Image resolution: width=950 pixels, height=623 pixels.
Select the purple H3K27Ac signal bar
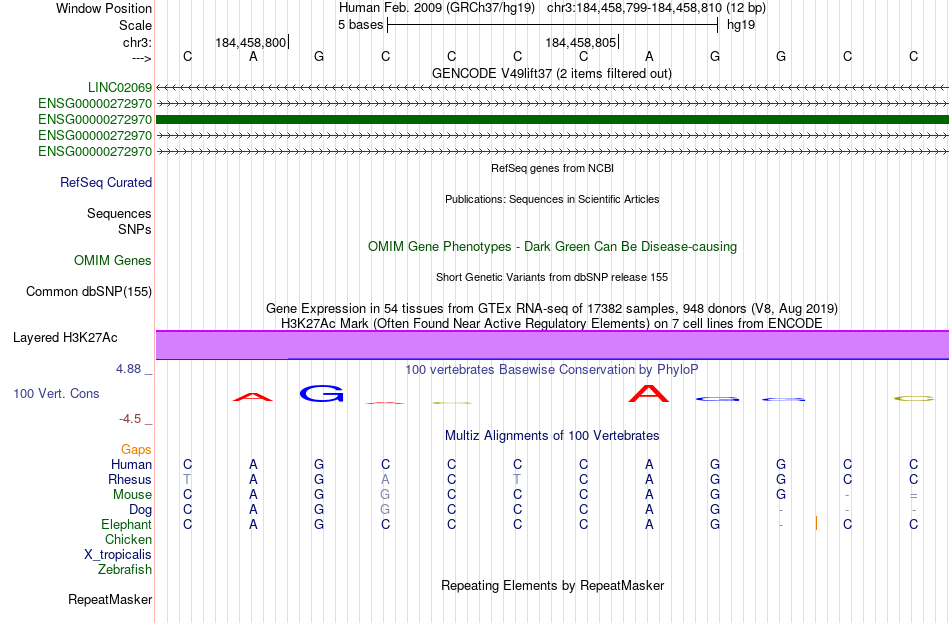(x=552, y=345)
